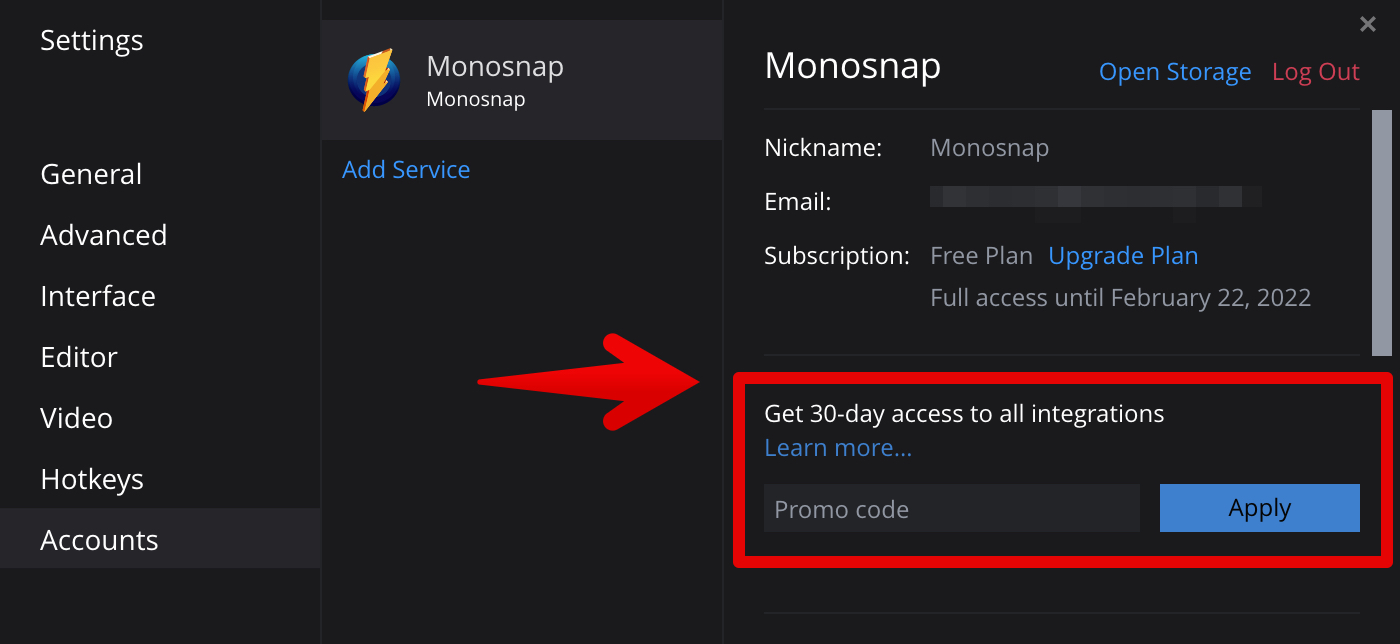Open the Learn more... link

(838, 448)
